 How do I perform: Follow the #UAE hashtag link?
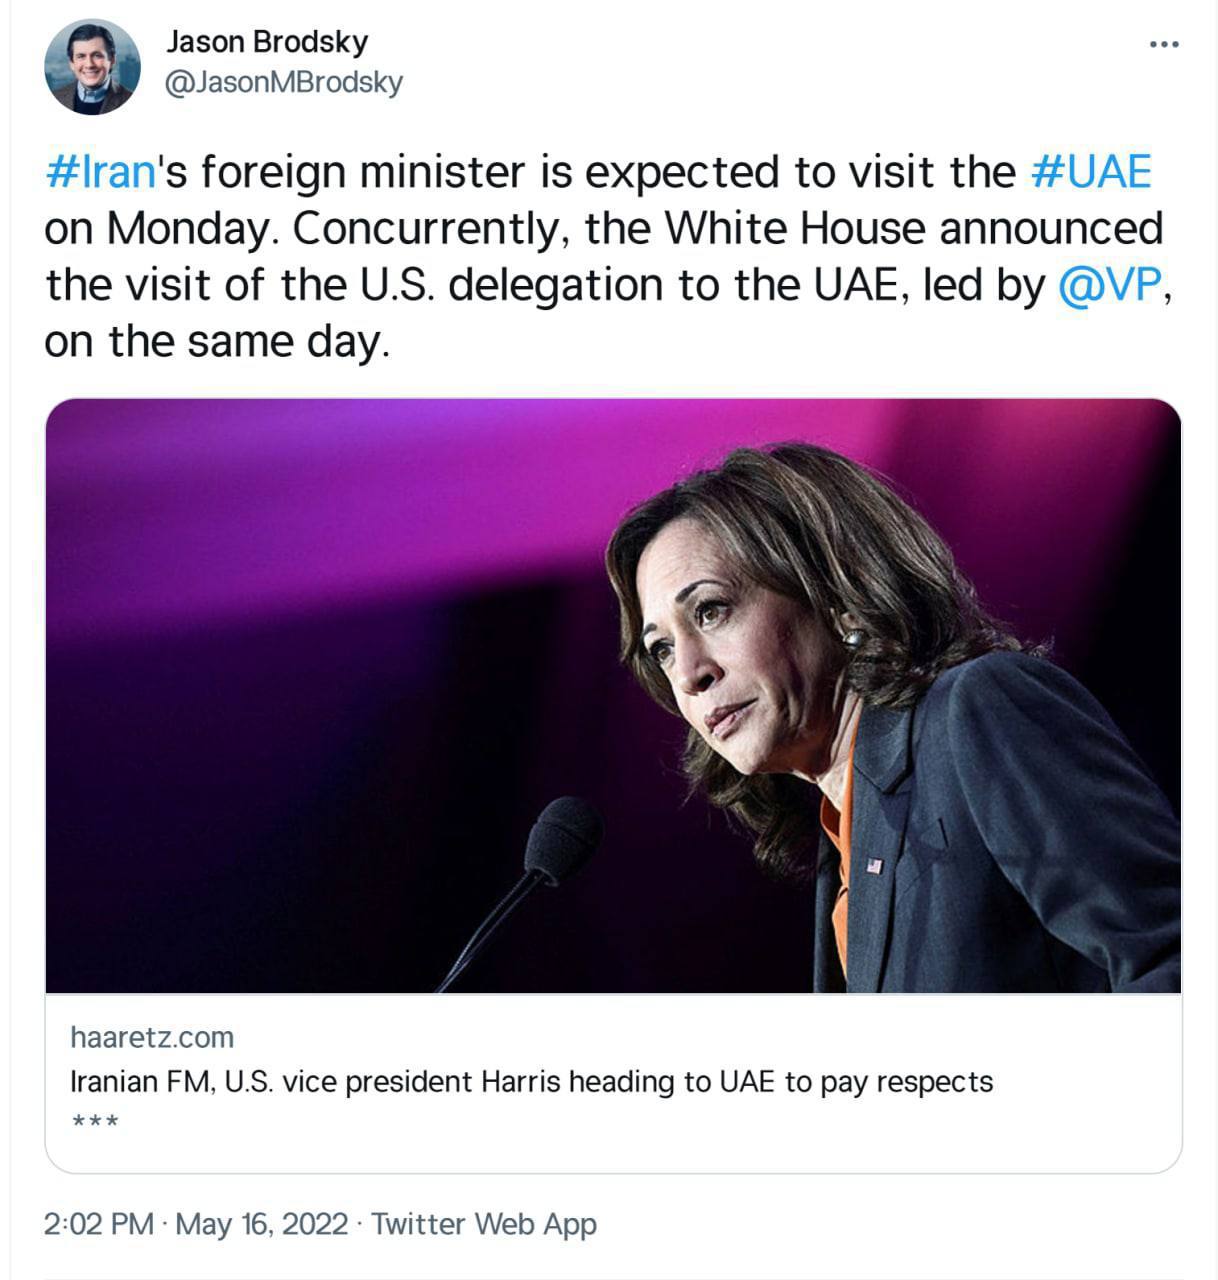1091,172
